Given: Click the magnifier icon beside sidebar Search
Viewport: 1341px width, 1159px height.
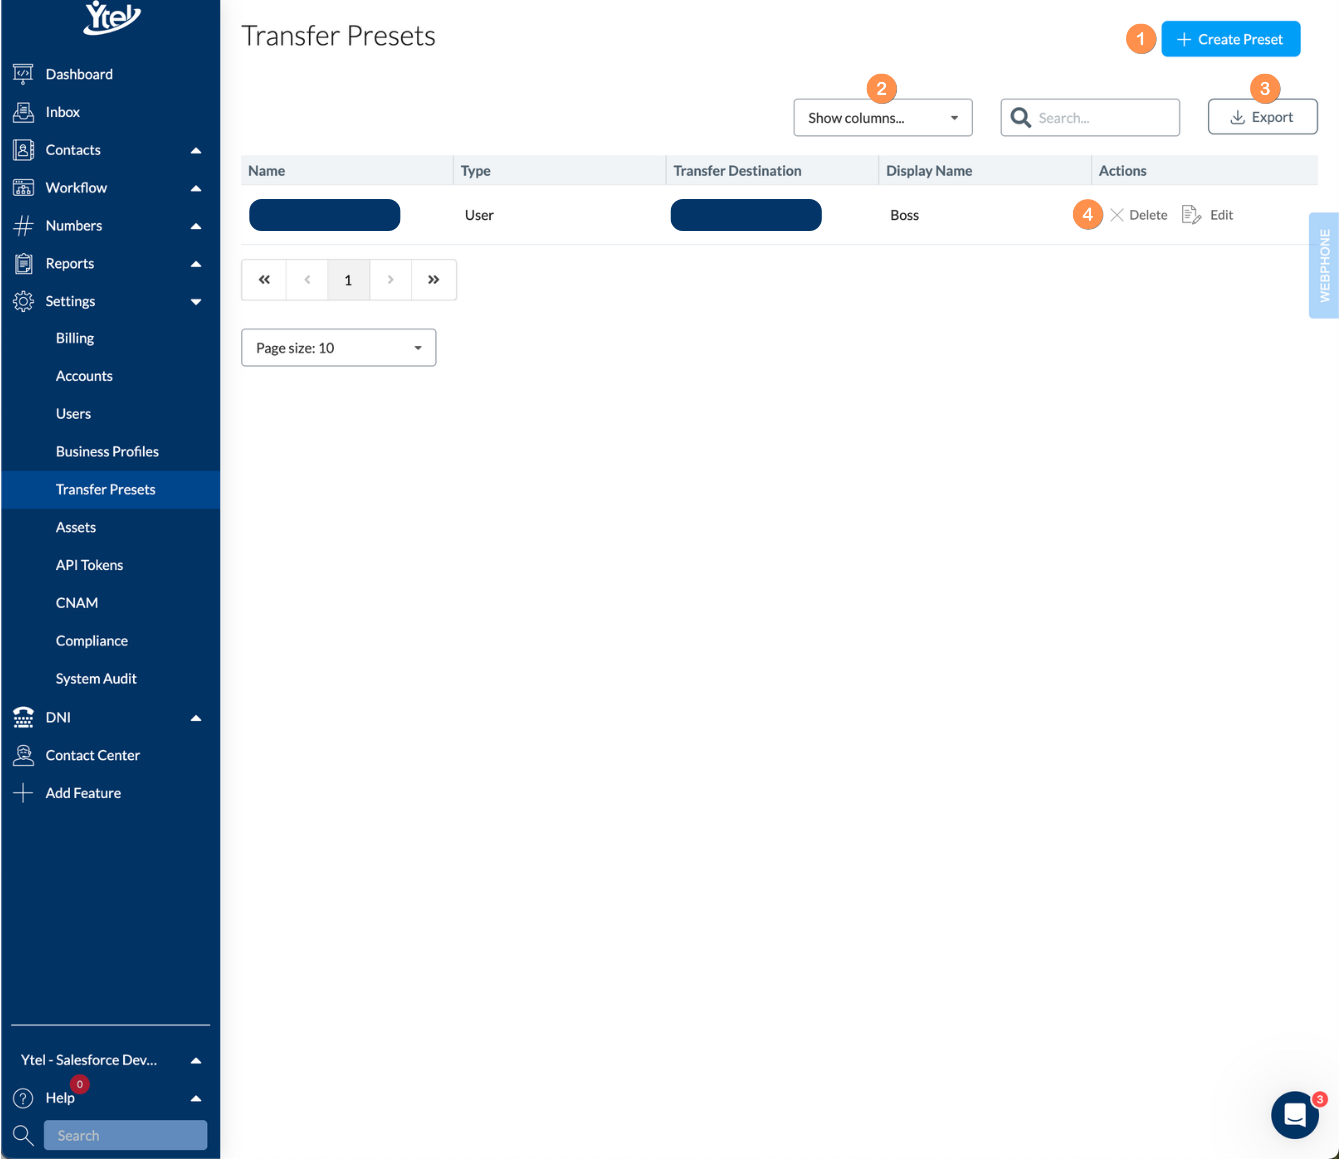Looking at the screenshot, I should [23, 1135].
